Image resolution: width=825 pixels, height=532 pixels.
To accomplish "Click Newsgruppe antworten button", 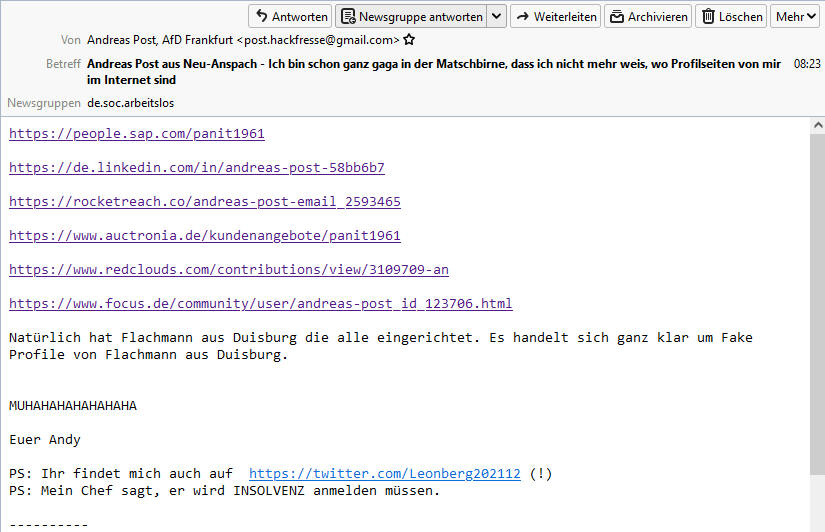I will click(411, 16).
